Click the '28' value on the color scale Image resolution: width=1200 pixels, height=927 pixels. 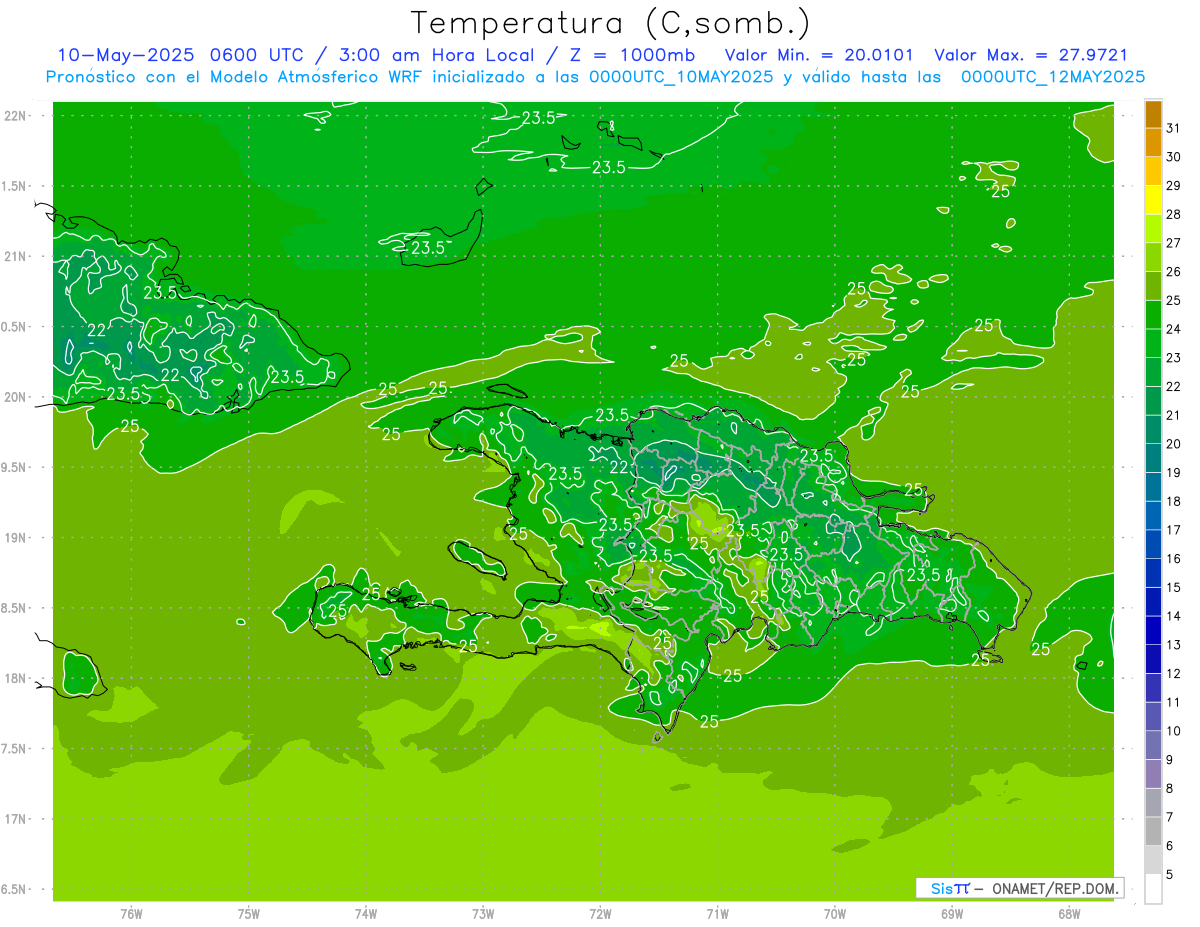pyautogui.click(x=1174, y=214)
